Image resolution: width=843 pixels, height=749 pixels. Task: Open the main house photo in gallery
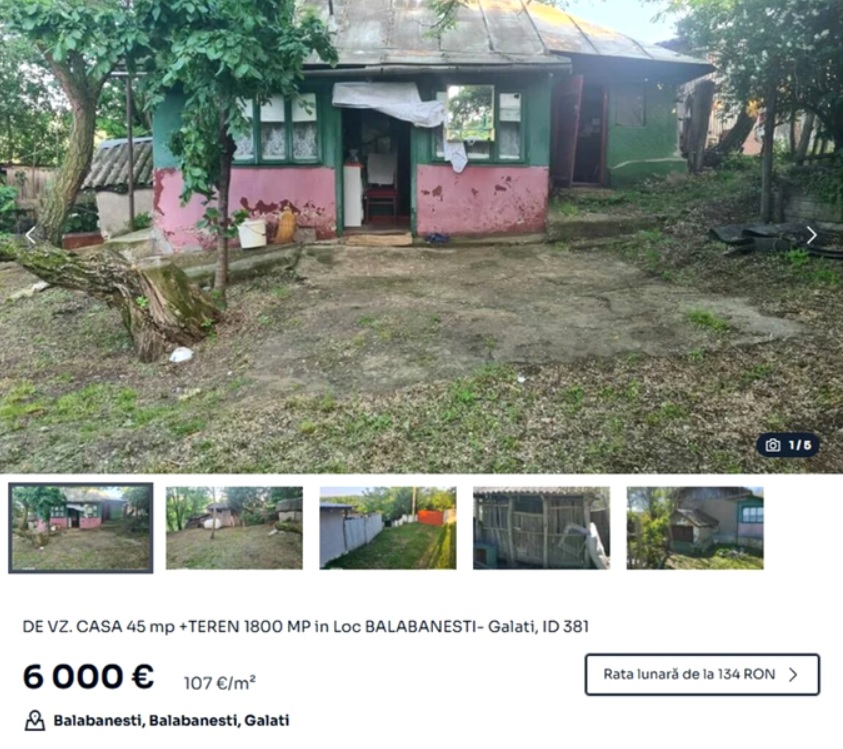tap(422, 237)
